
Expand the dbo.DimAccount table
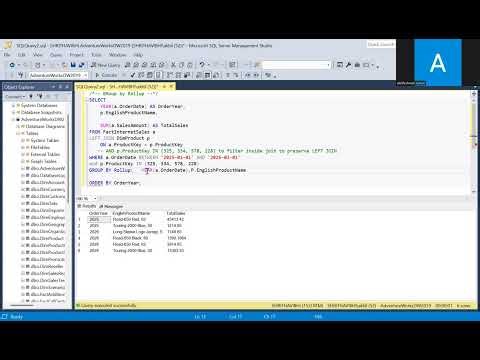point(23,182)
